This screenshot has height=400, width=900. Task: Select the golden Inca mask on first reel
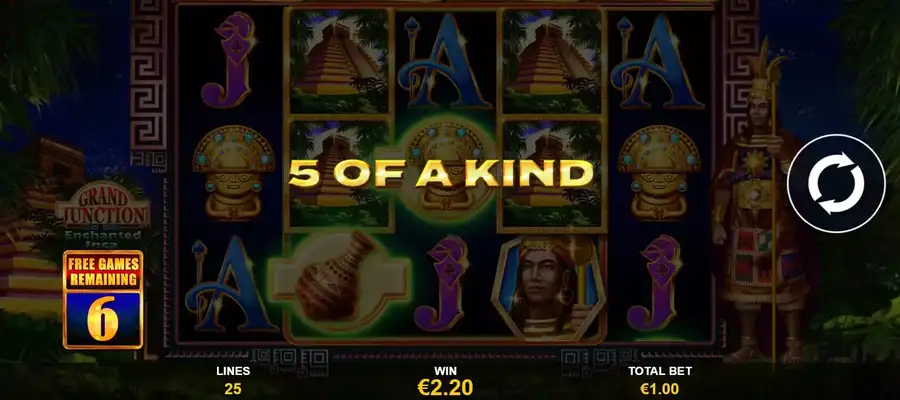[233, 173]
